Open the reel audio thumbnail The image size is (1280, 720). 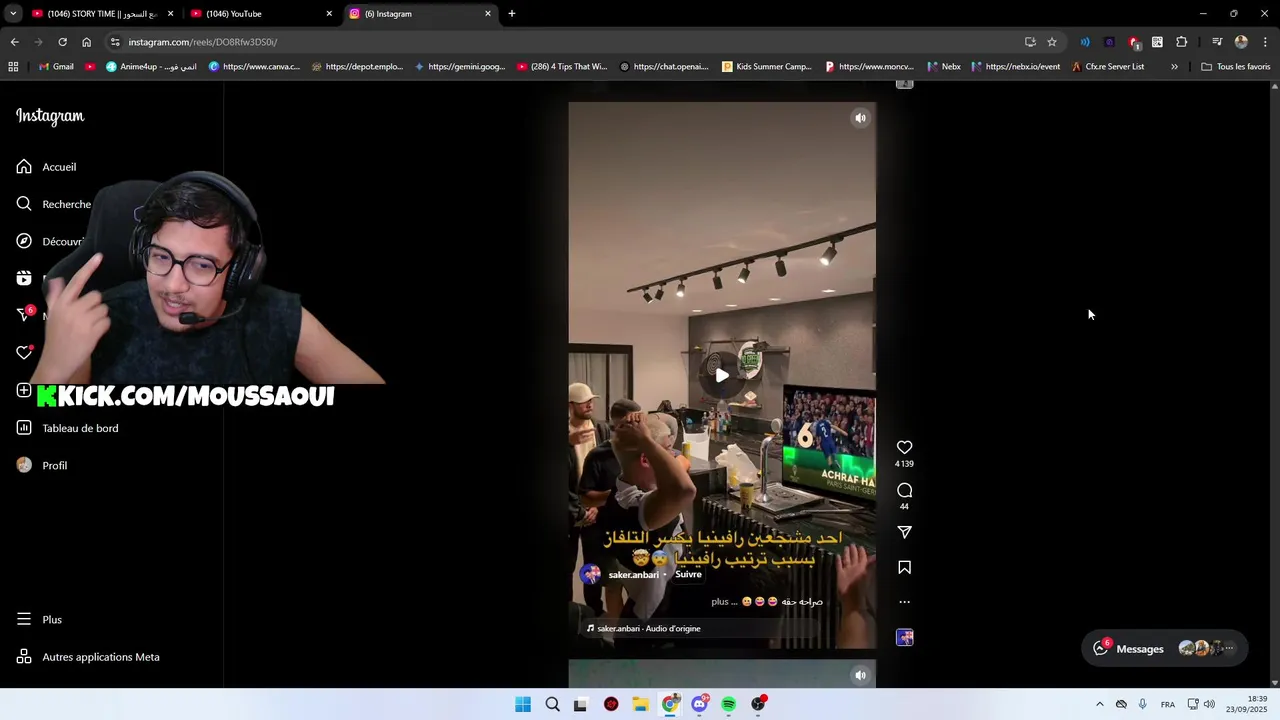[904, 637]
